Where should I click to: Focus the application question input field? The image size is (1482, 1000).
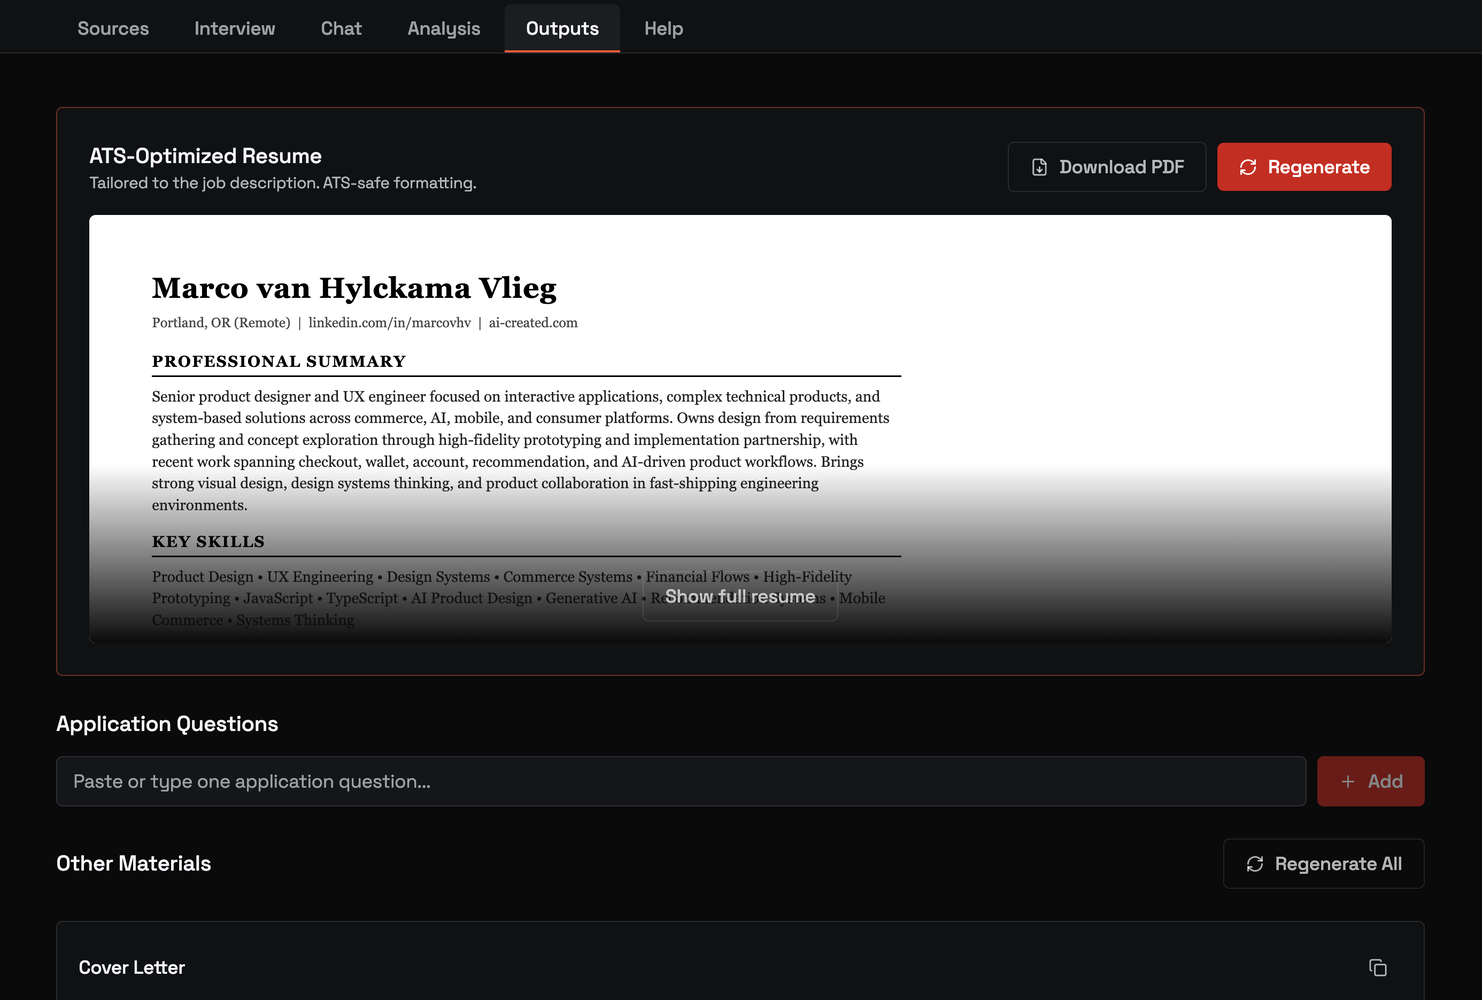pos(680,782)
